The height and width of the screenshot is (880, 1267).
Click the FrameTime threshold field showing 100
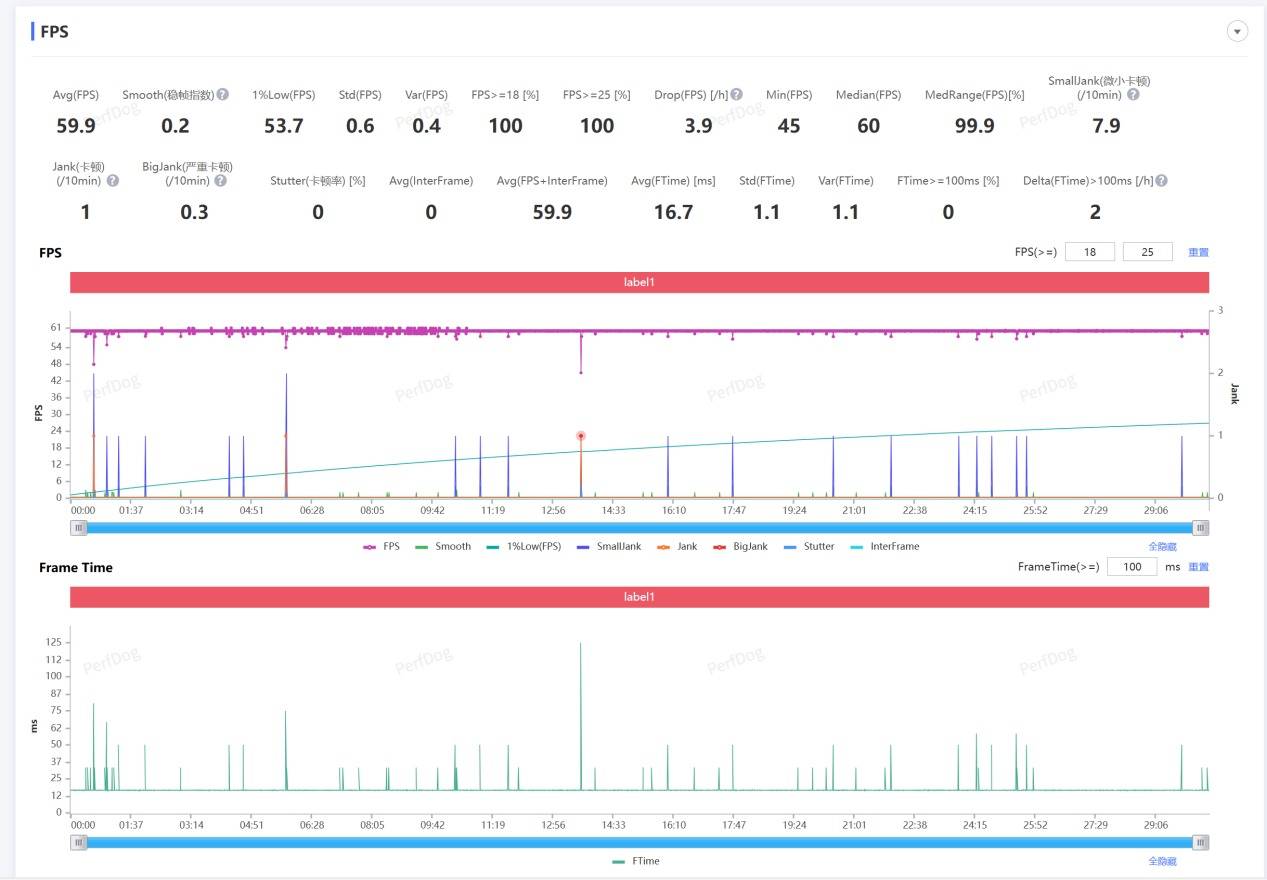point(1131,567)
